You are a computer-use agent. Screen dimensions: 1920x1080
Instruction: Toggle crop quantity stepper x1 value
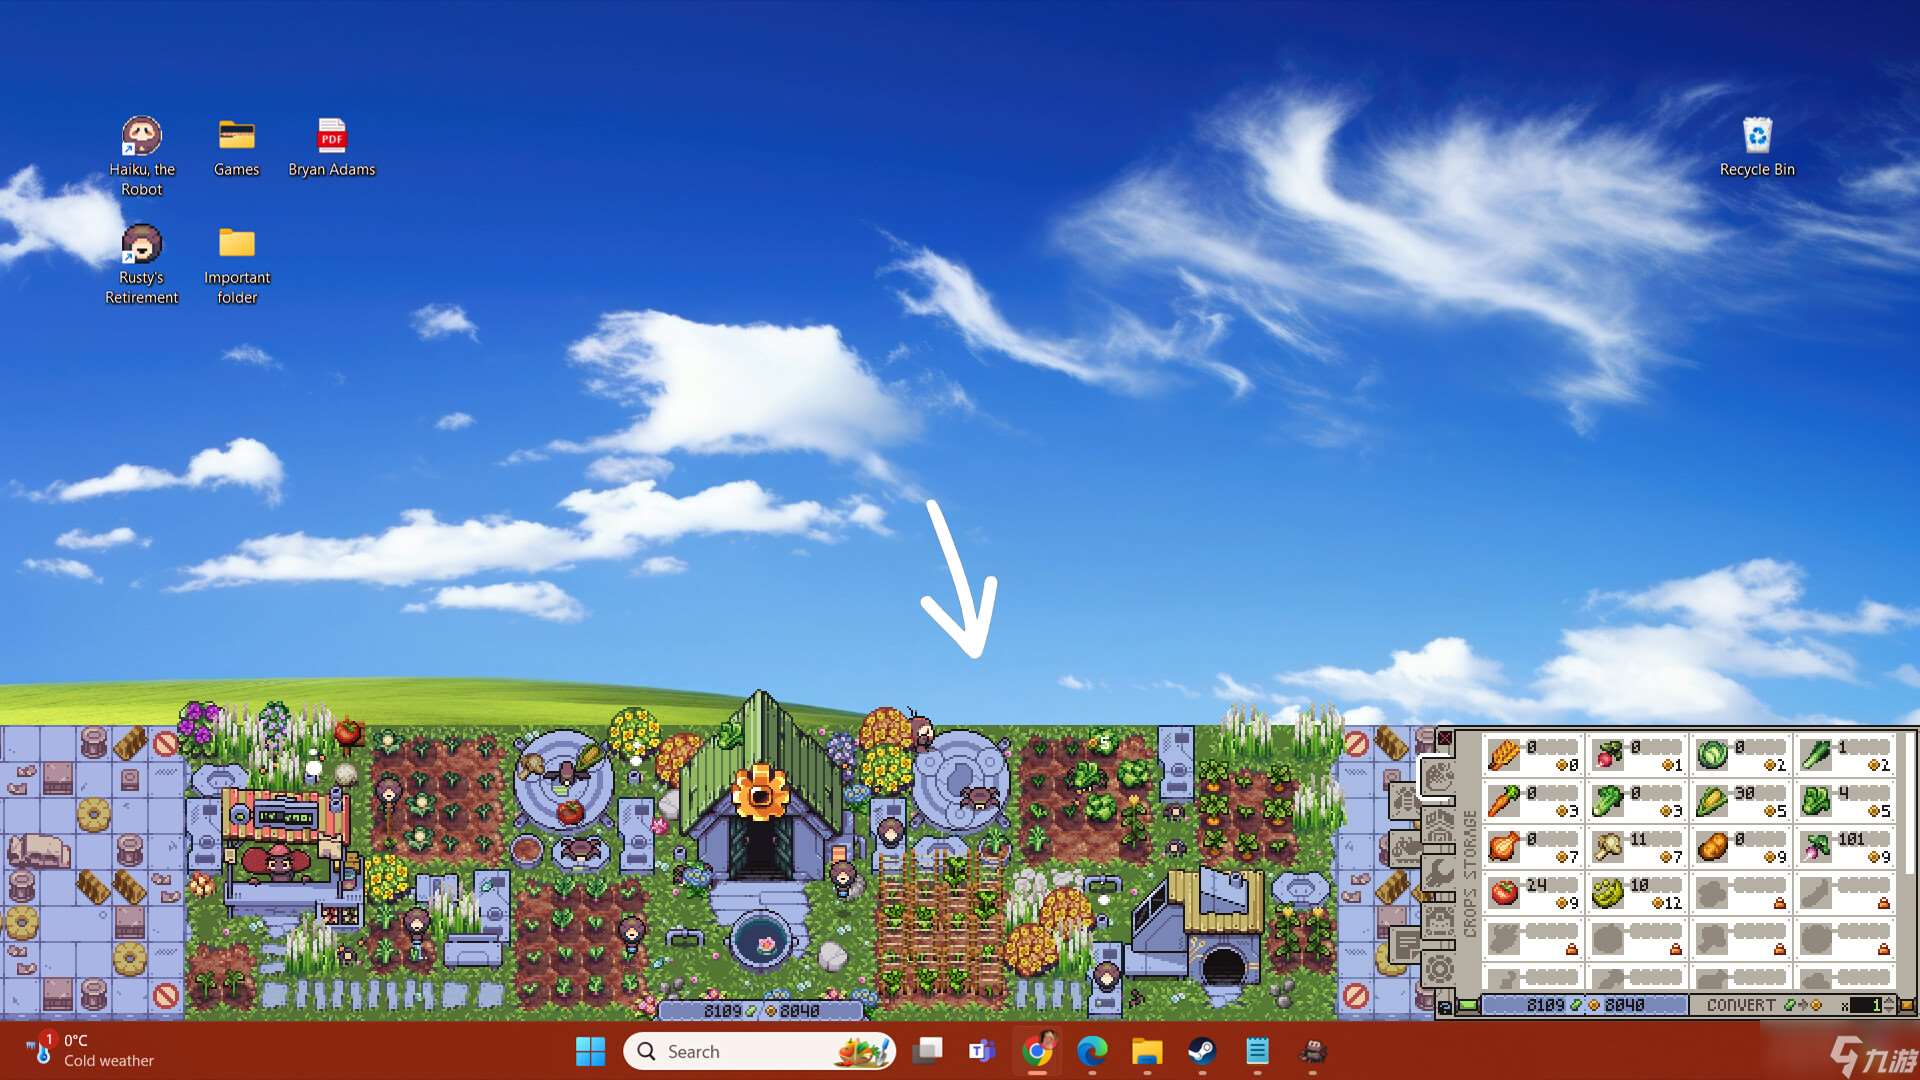pyautogui.click(x=1869, y=1007)
